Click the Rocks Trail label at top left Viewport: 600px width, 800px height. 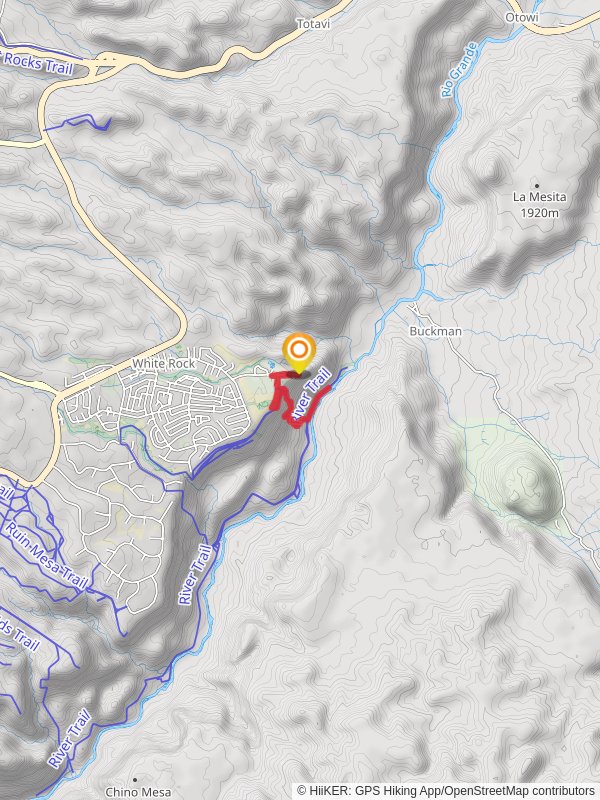pos(37,61)
